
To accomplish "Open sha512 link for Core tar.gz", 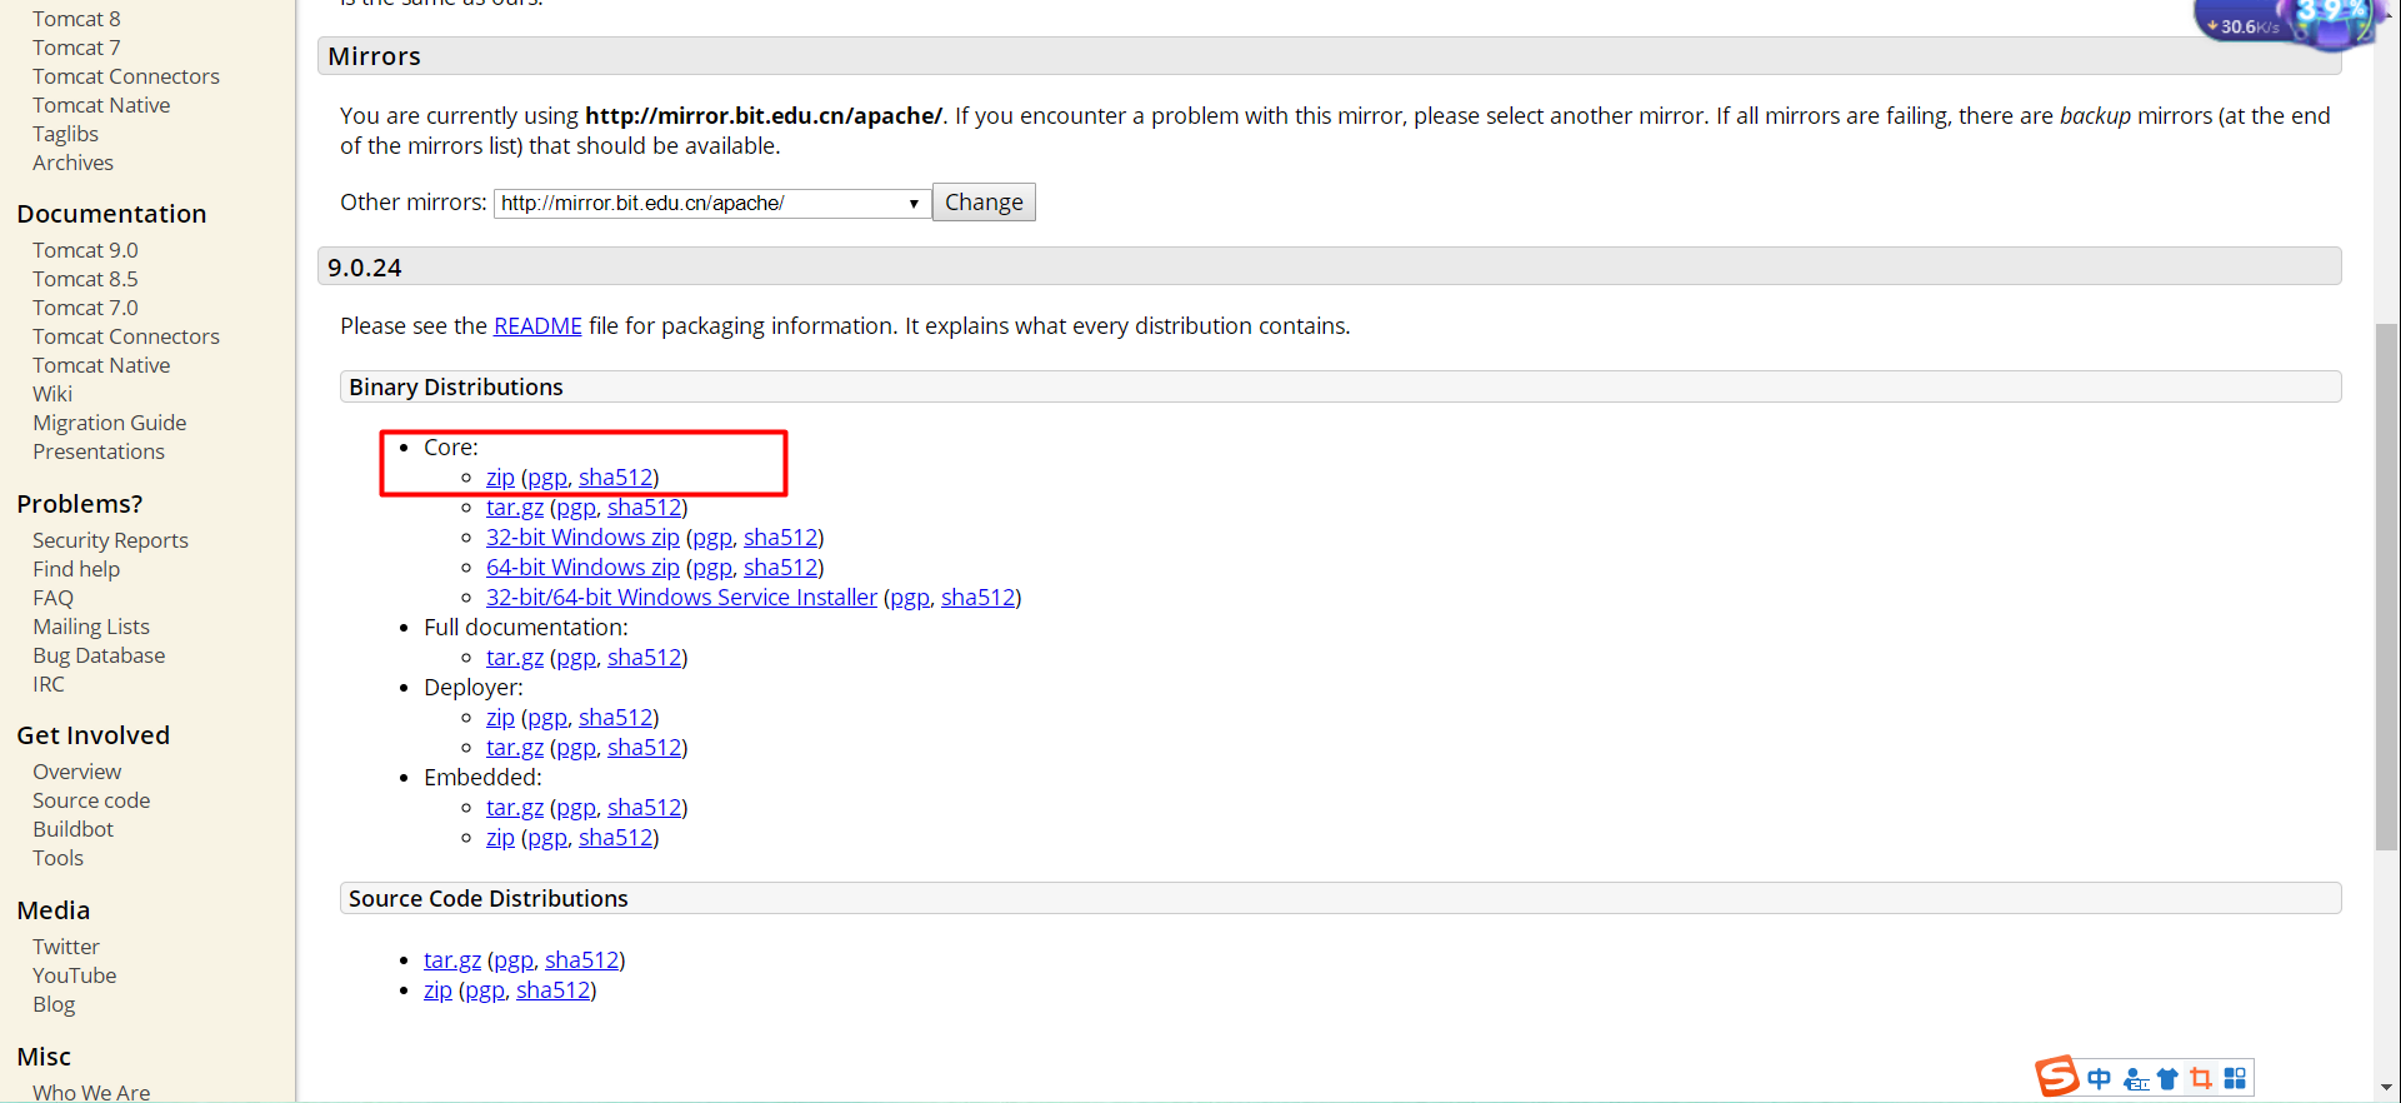I will point(644,507).
